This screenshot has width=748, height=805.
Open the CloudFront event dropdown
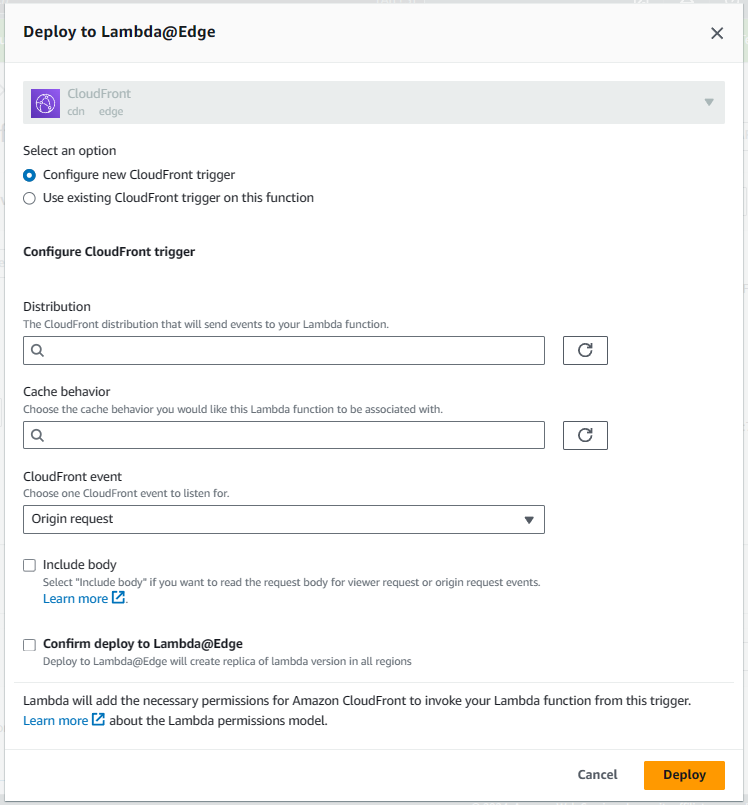[283, 520]
